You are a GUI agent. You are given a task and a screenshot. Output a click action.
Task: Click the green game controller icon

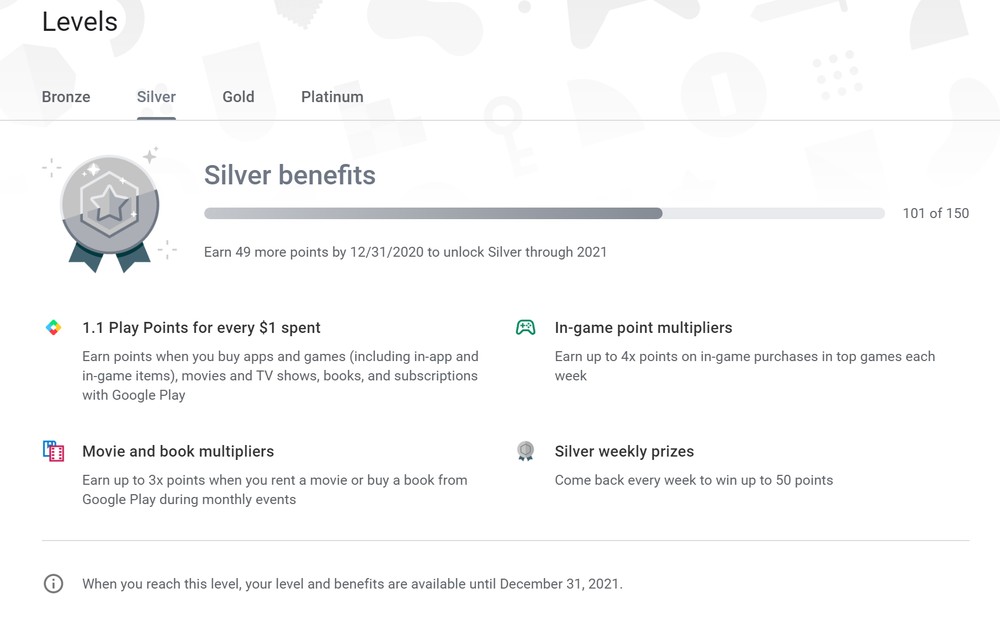(x=525, y=328)
